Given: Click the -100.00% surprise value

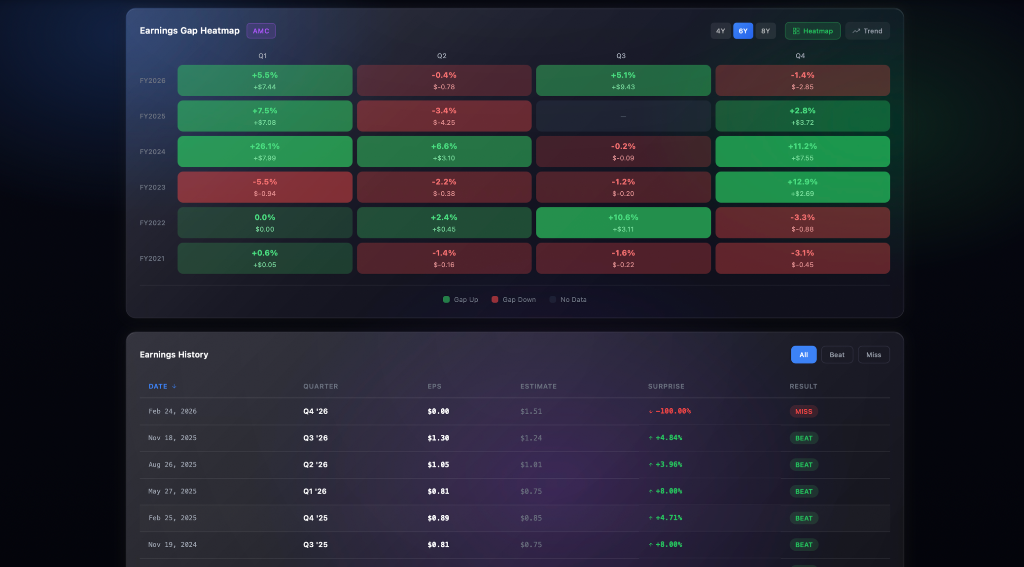Looking at the screenshot, I should [x=673, y=412].
